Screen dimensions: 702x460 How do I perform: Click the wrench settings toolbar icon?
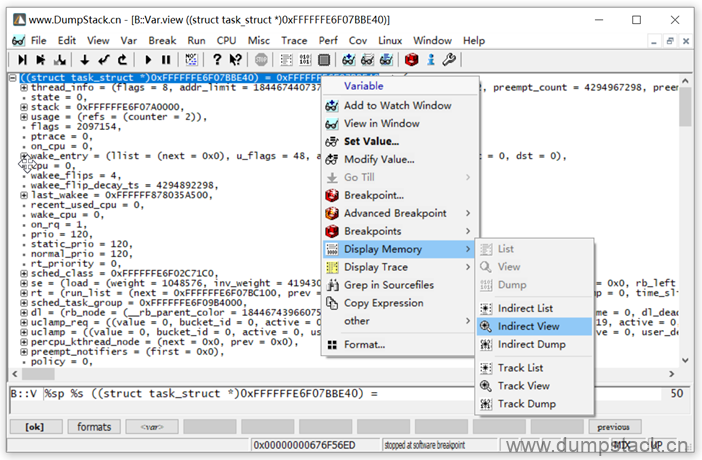449,60
